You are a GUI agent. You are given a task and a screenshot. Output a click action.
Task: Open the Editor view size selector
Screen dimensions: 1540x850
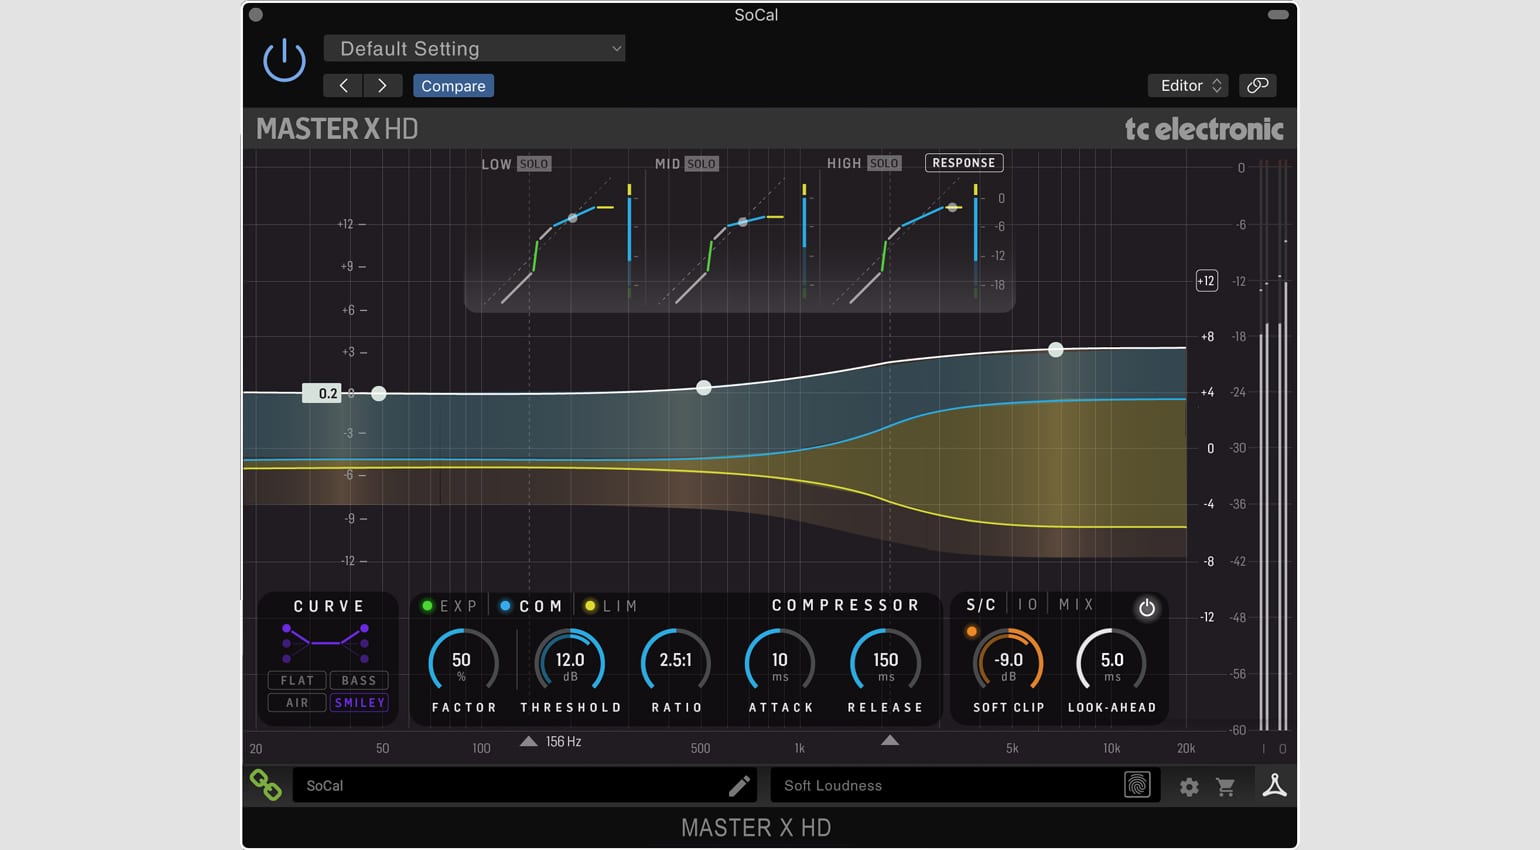pyautogui.click(x=1187, y=85)
